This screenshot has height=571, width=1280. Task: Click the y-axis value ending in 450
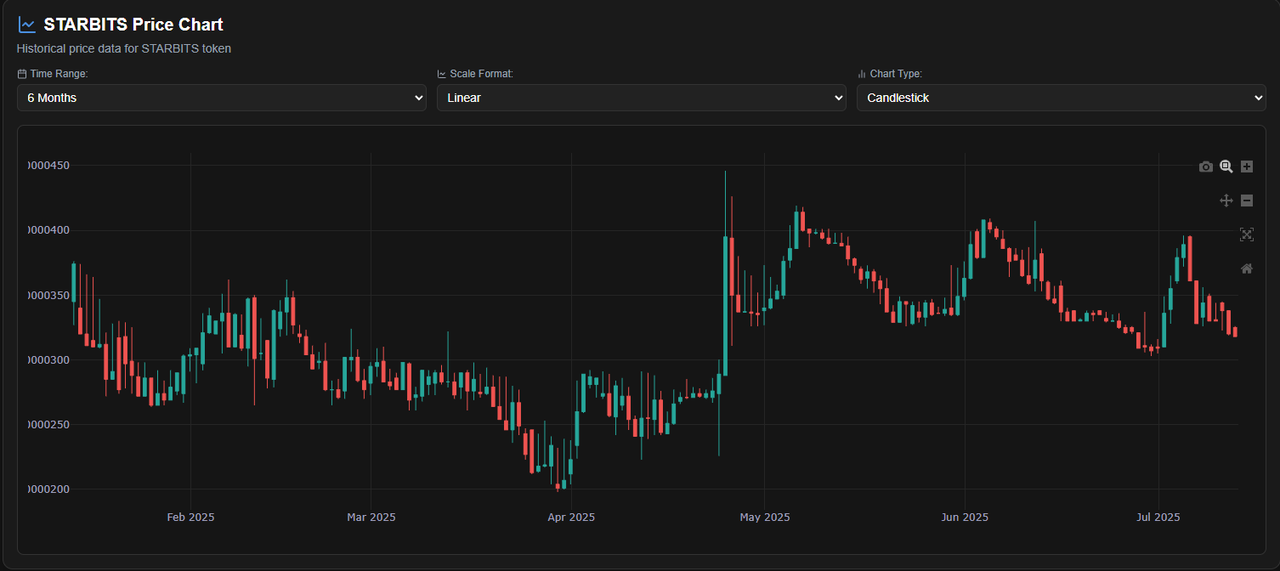(x=48, y=165)
